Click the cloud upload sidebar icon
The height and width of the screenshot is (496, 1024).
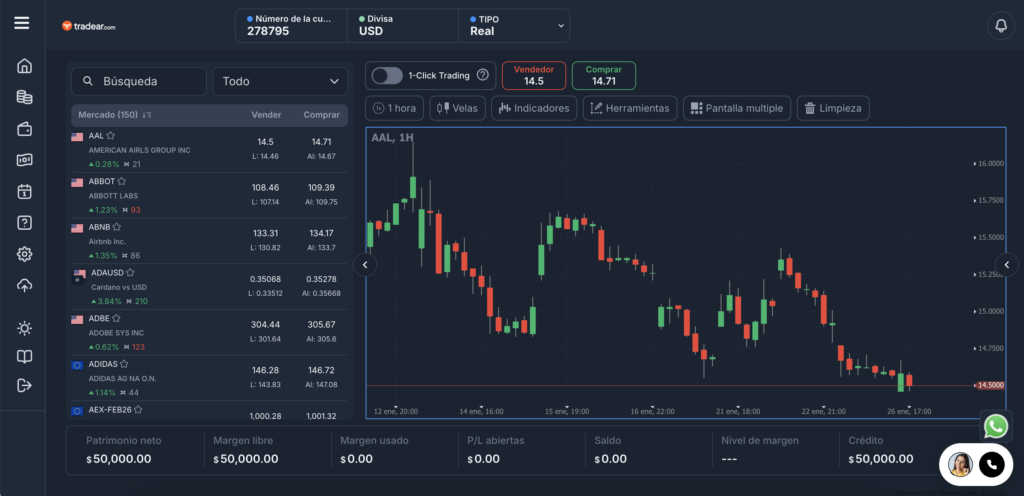[24, 285]
